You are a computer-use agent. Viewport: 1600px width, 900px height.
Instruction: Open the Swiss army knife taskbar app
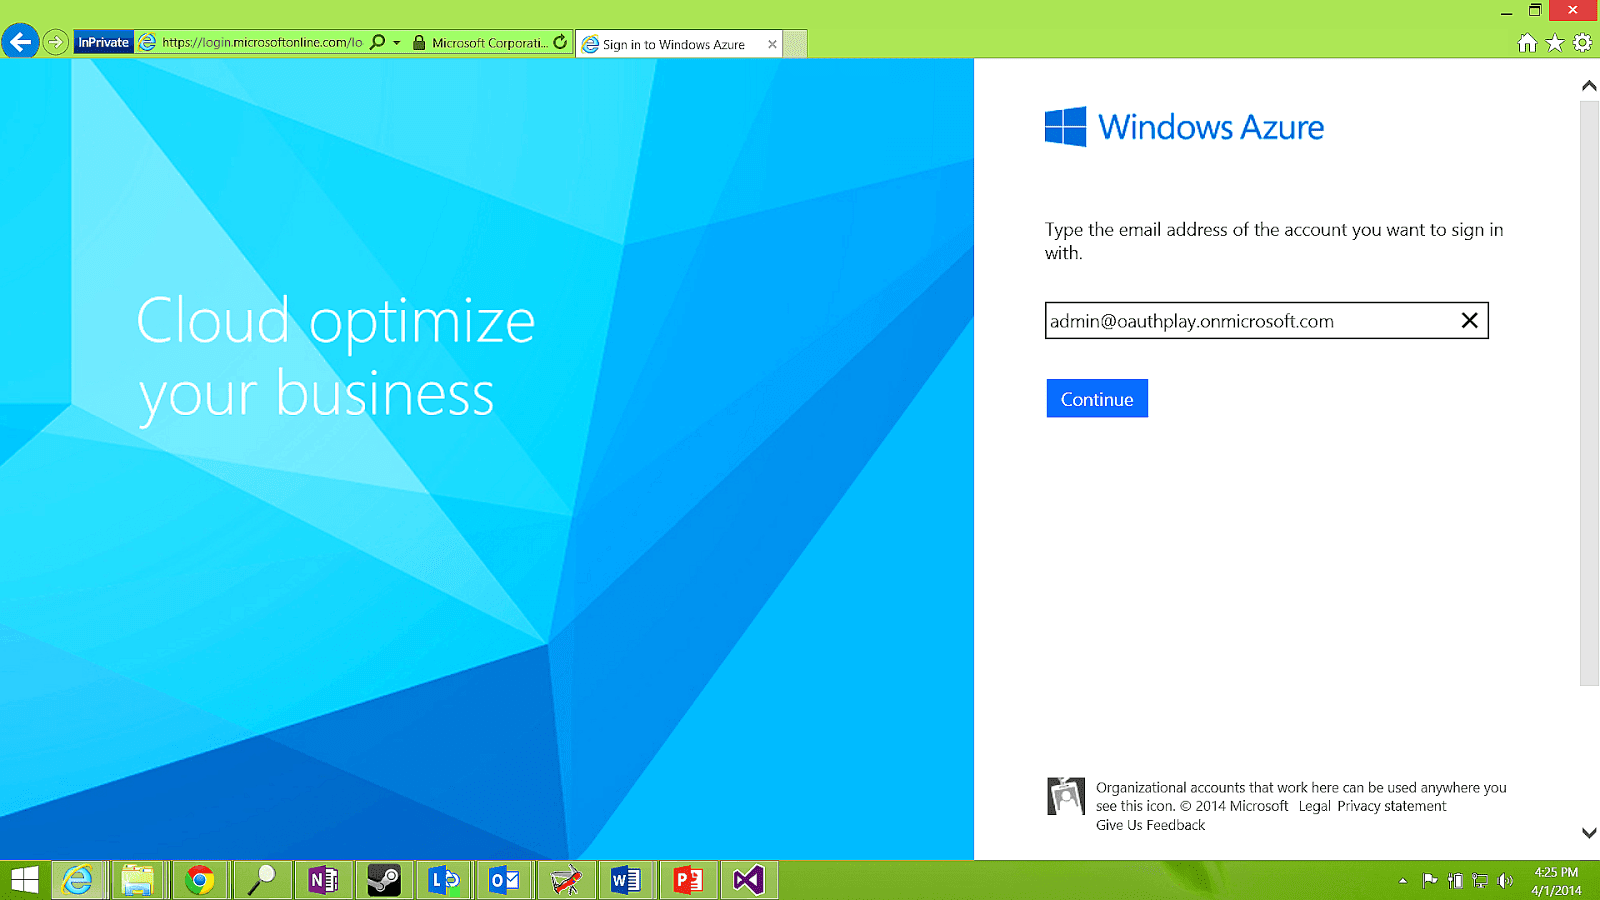566,880
